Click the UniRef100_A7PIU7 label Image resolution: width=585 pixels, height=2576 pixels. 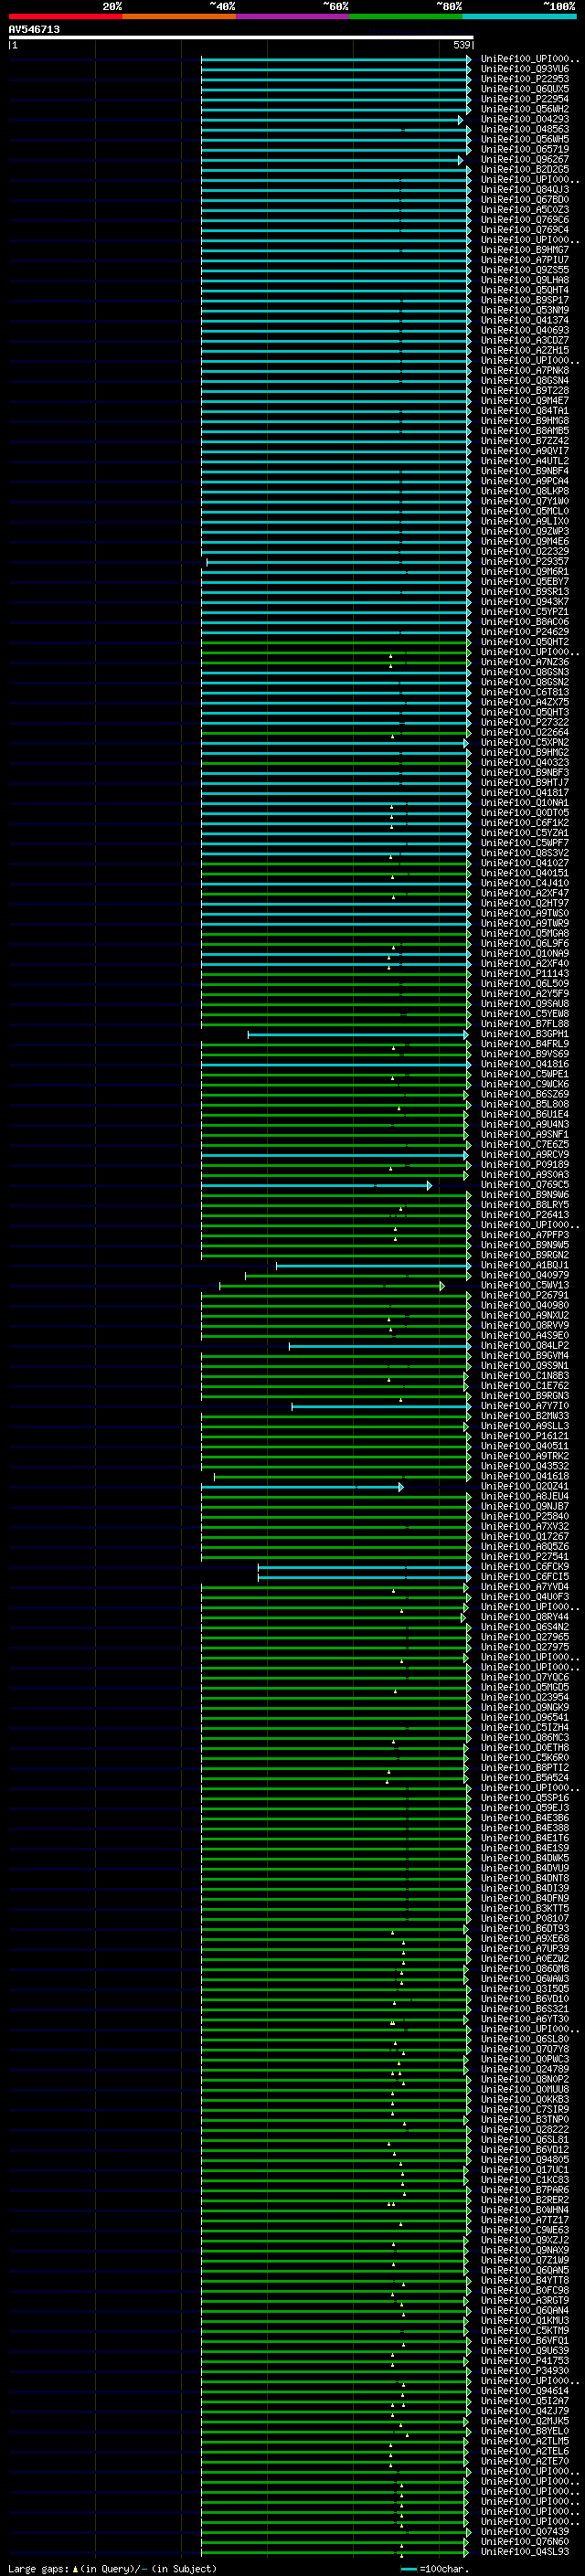(525, 260)
